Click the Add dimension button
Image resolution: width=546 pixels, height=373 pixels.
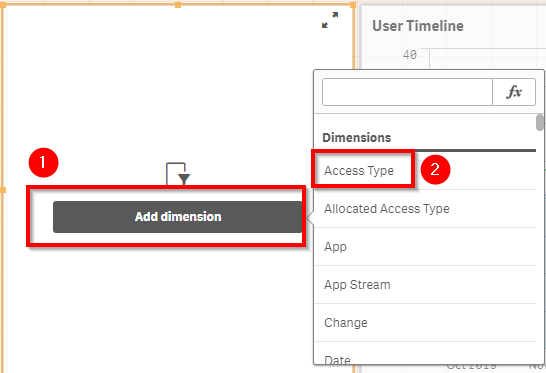(x=178, y=217)
